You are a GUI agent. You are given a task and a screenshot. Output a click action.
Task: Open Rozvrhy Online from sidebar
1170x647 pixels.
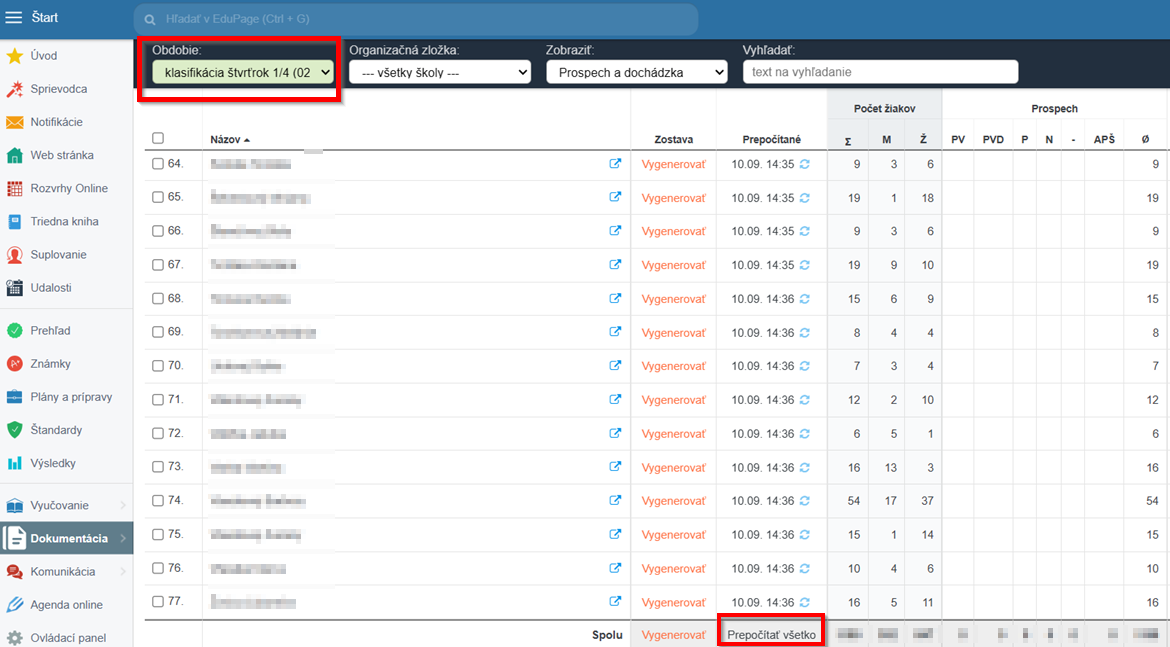tap(68, 188)
